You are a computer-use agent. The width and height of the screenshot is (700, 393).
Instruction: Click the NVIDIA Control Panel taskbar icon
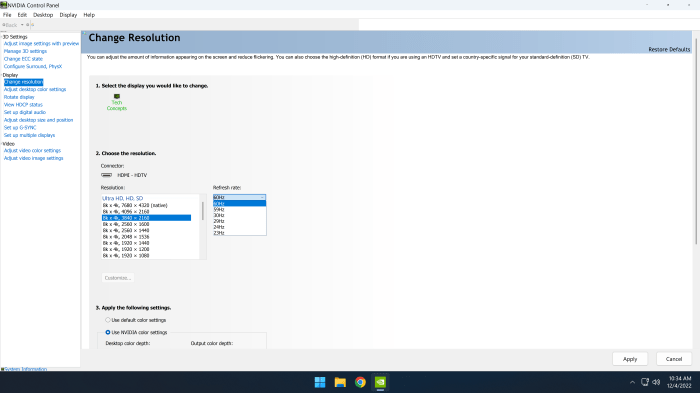pyautogui.click(x=380, y=382)
